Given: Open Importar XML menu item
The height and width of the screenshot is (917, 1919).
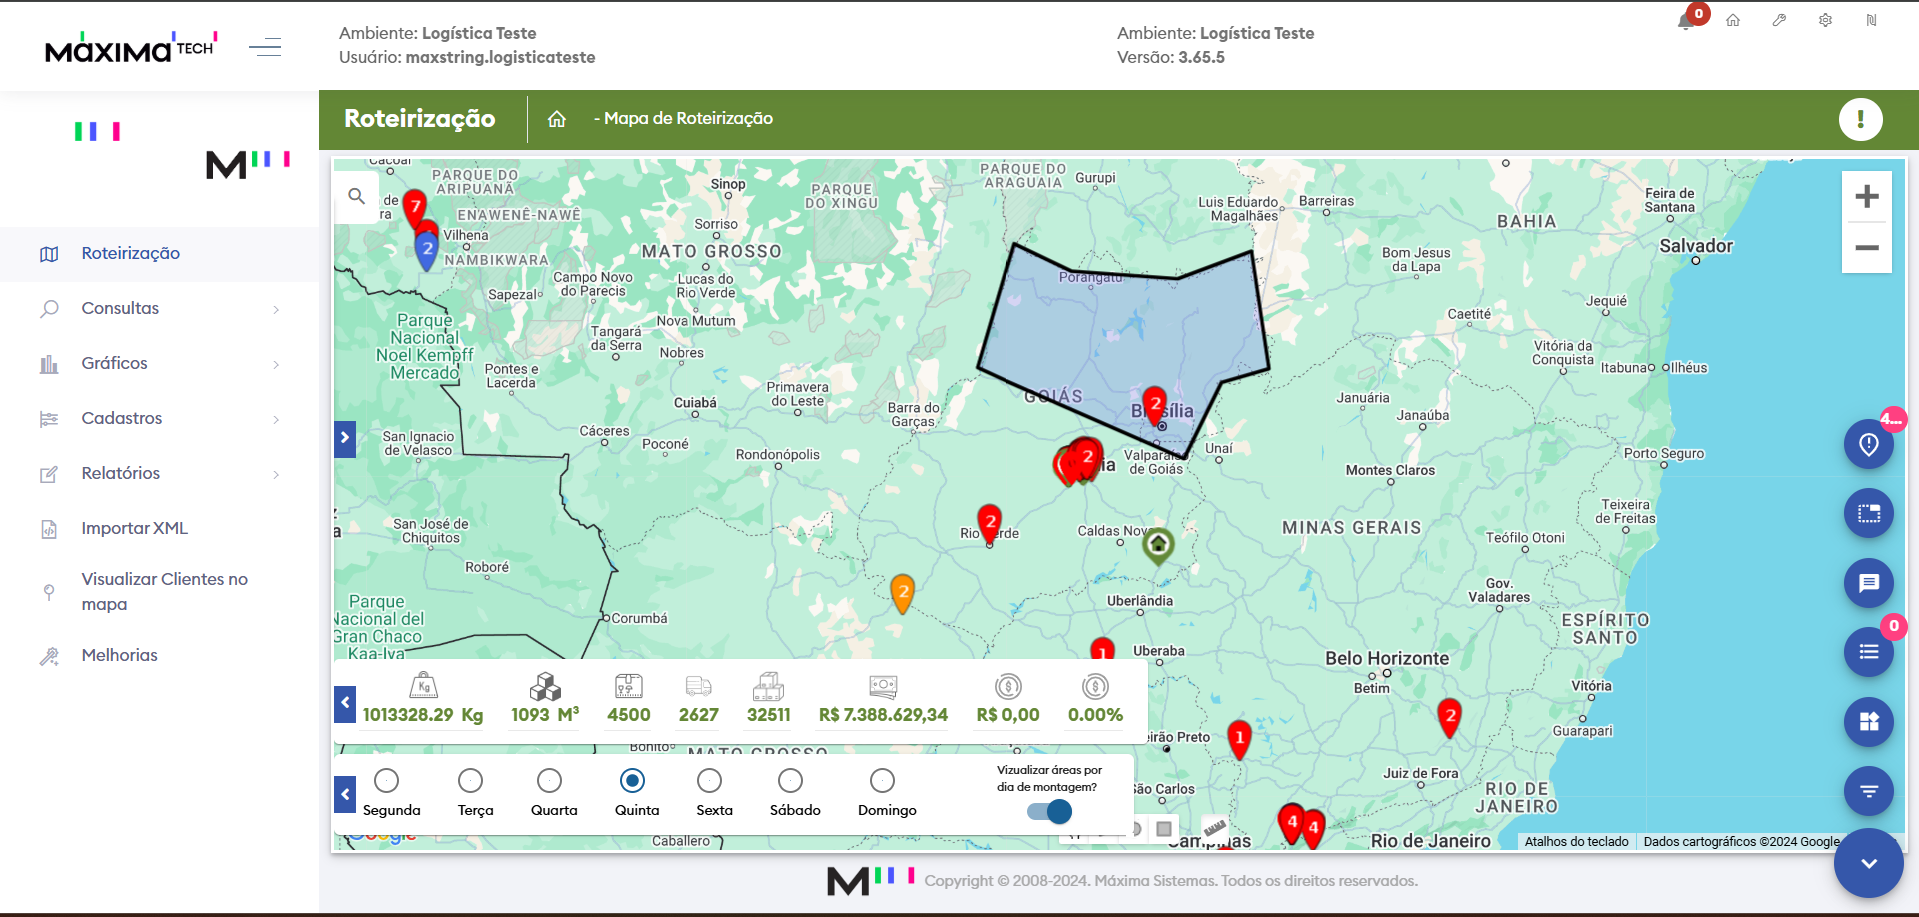Looking at the screenshot, I should (x=134, y=529).
